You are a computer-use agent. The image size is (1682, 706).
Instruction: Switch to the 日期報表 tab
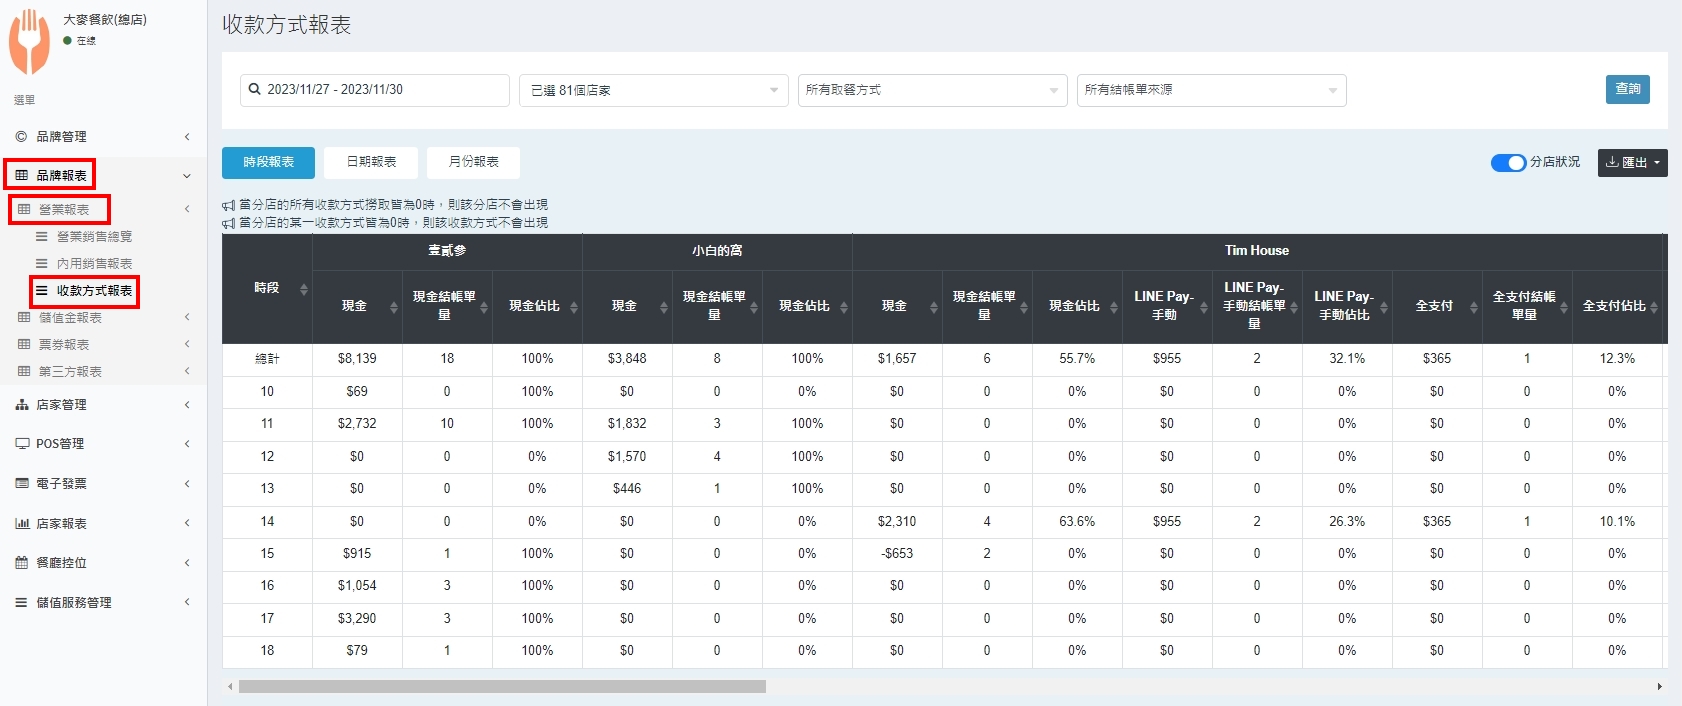(x=371, y=162)
